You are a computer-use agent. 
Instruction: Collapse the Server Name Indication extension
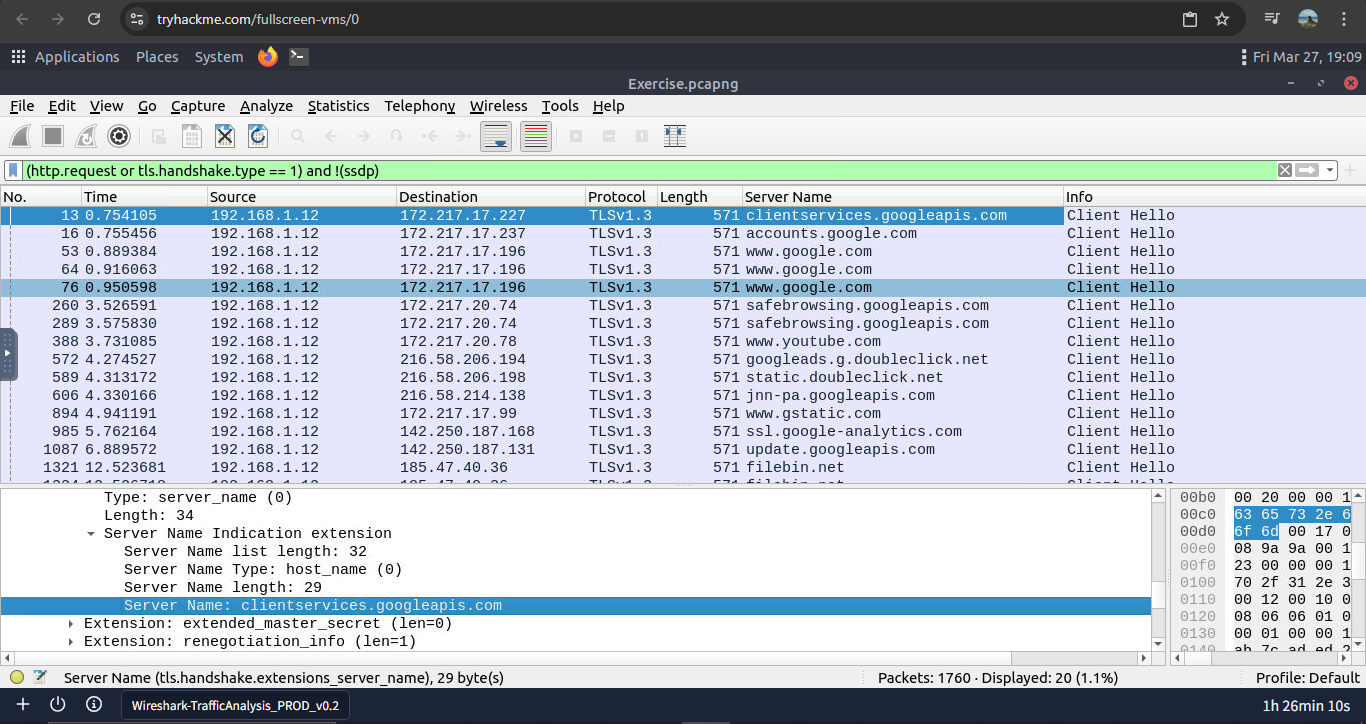click(x=91, y=534)
